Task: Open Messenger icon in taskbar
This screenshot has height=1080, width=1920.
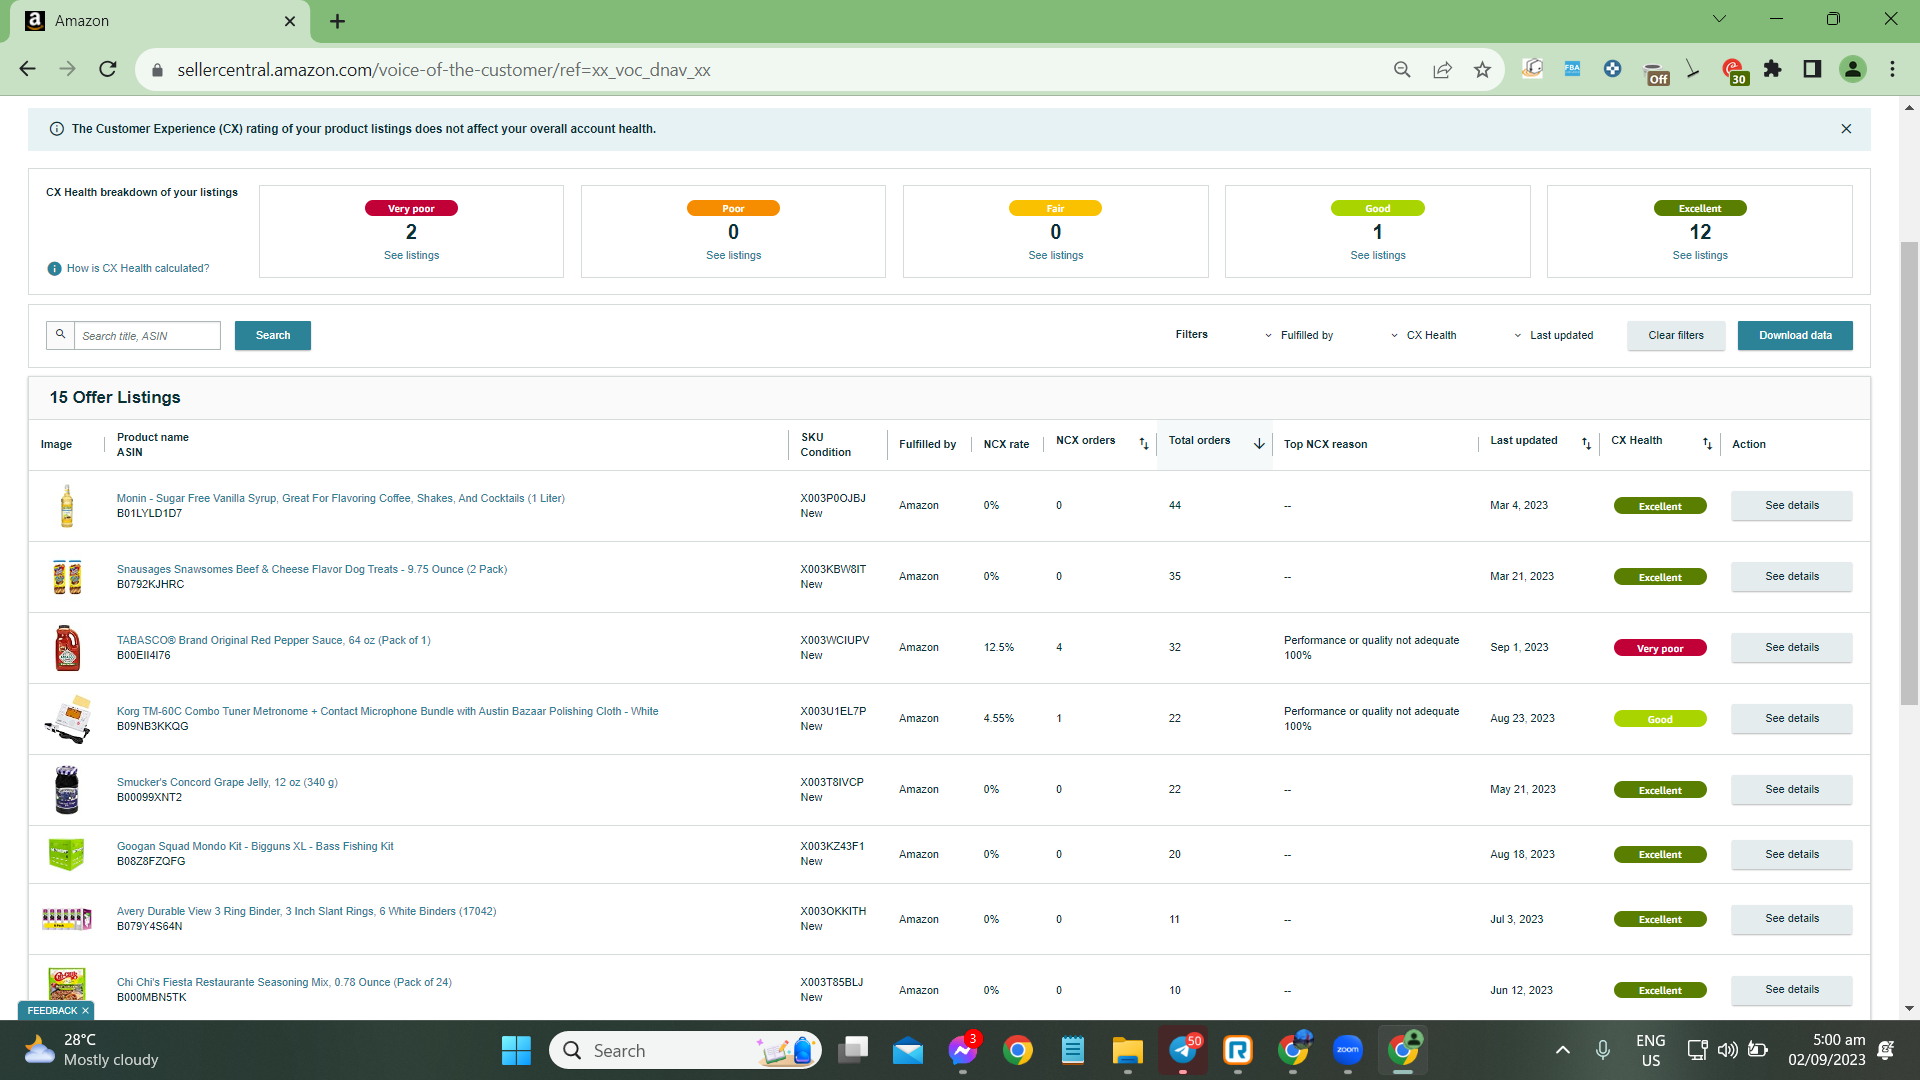Action: coord(962,1050)
